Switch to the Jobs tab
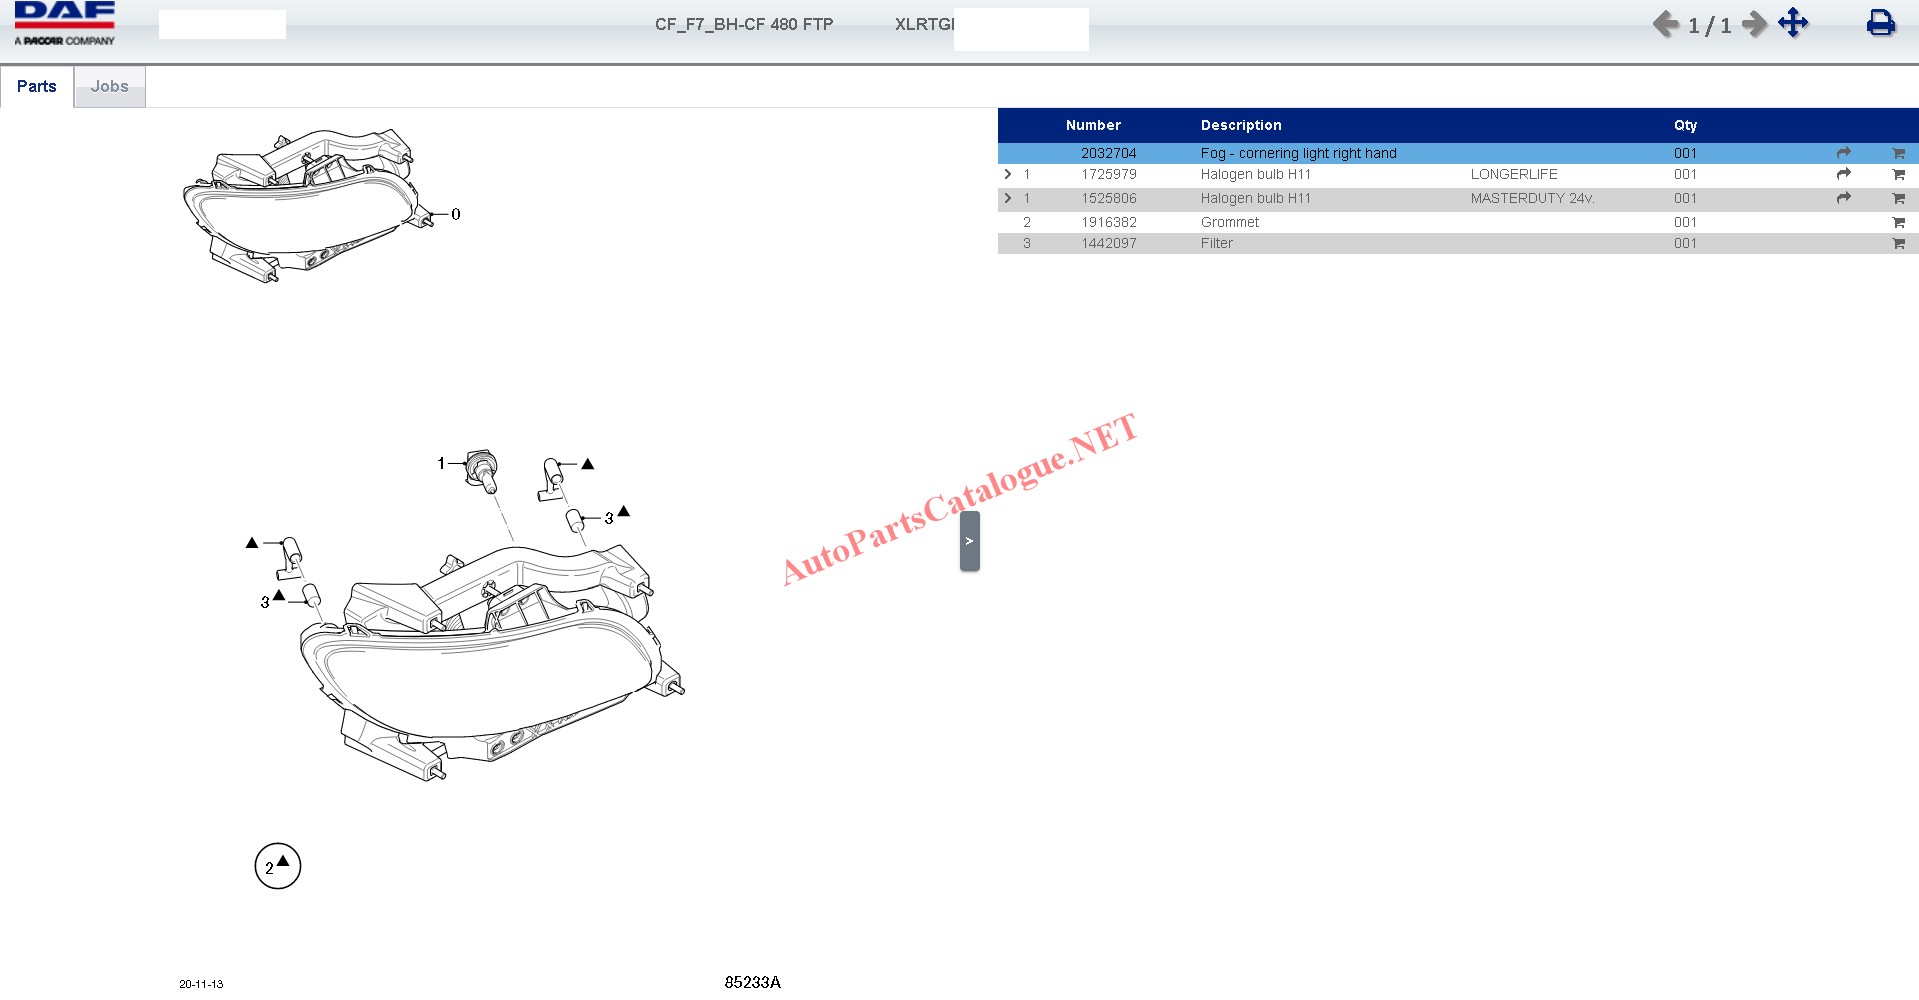The height and width of the screenshot is (1000, 1919). pyautogui.click(x=109, y=87)
